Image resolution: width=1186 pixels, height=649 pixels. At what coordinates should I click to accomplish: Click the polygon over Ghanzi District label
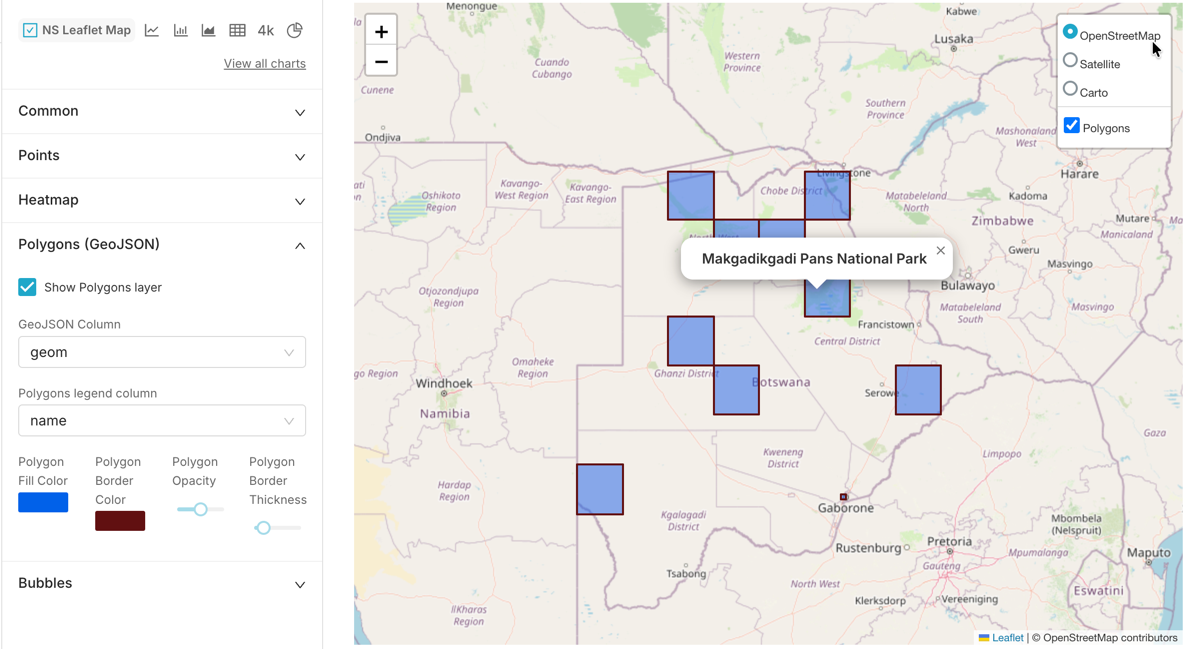pyautogui.click(x=691, y=341)
